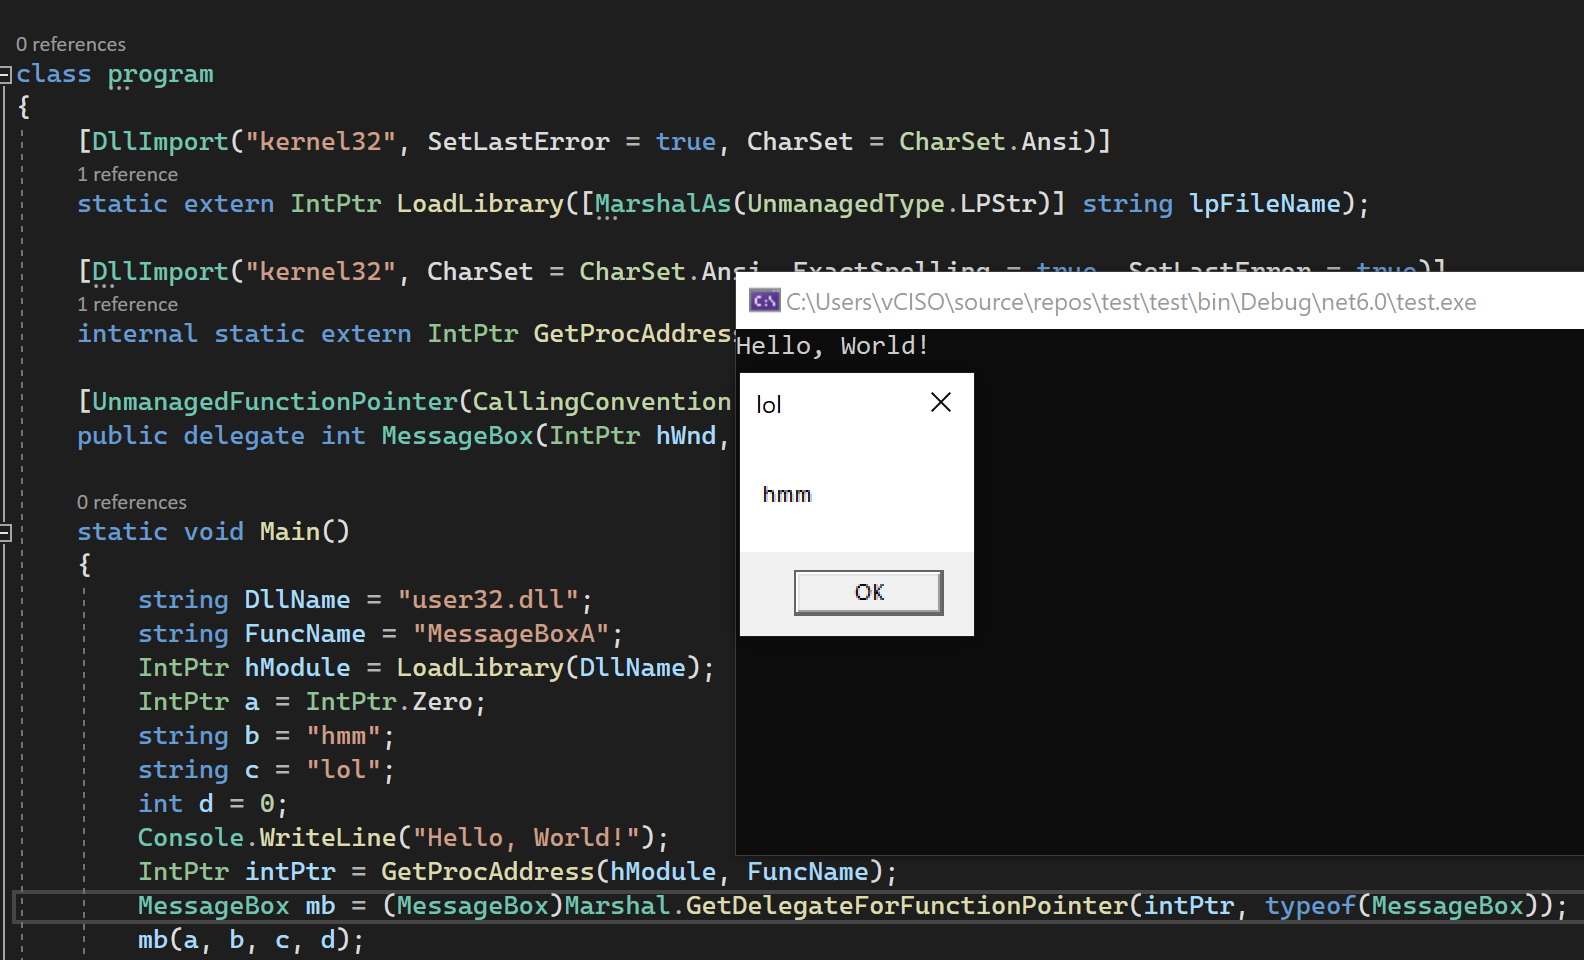Click 'GetDelegateForFunctionPointer' method call
The width and height of the screenshot is (1584, 960).
[907, 906]
